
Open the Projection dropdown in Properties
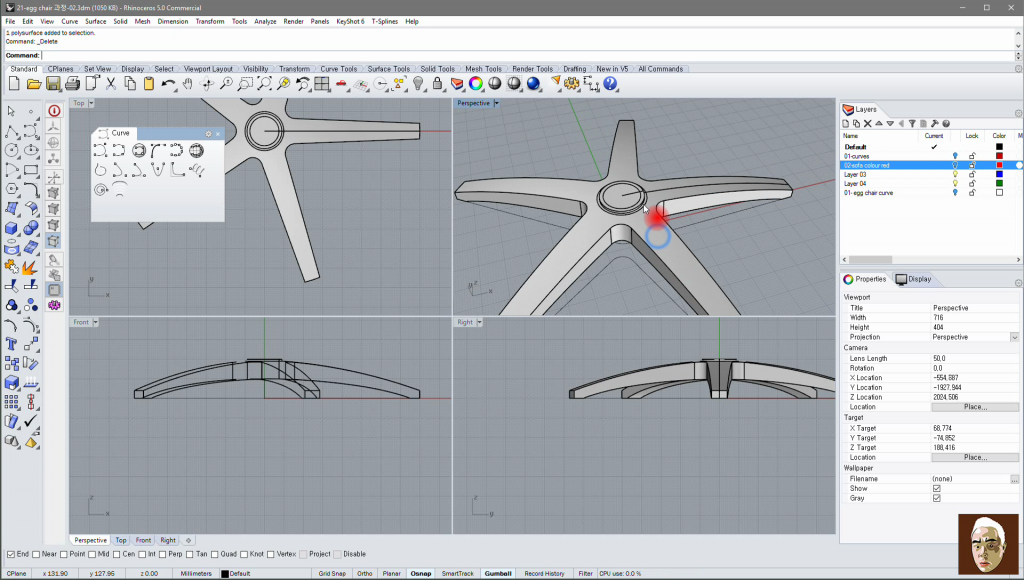click(x=1014, y=337)
